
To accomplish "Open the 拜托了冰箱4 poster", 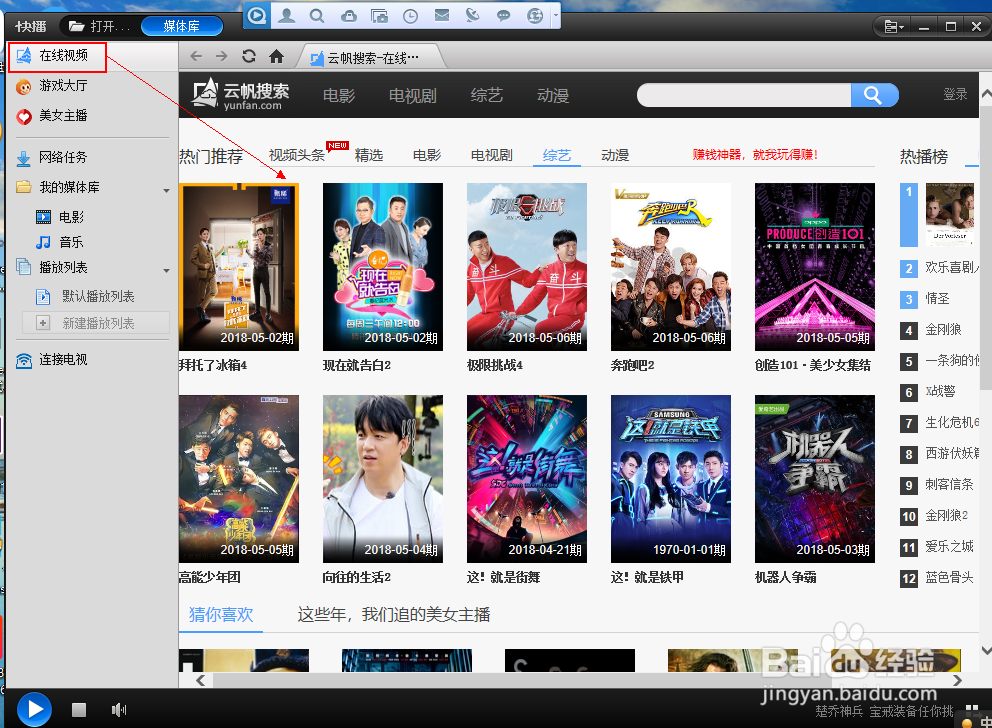I will (x=239, y=267).
